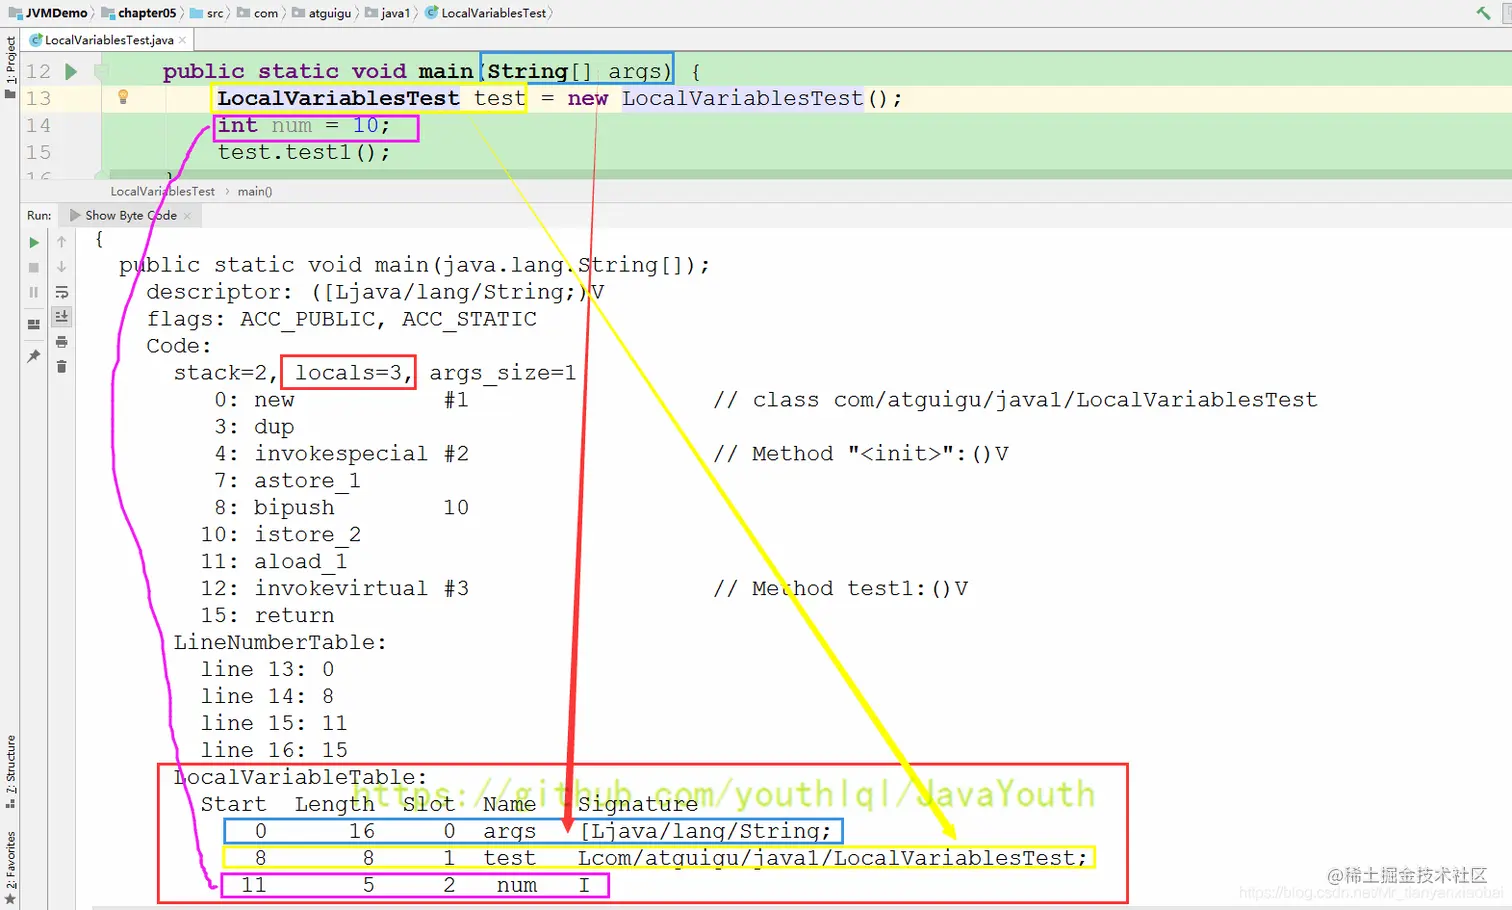
Task: Toggle soft-wrap for Run console output
Action: click(x=62, y=292)
